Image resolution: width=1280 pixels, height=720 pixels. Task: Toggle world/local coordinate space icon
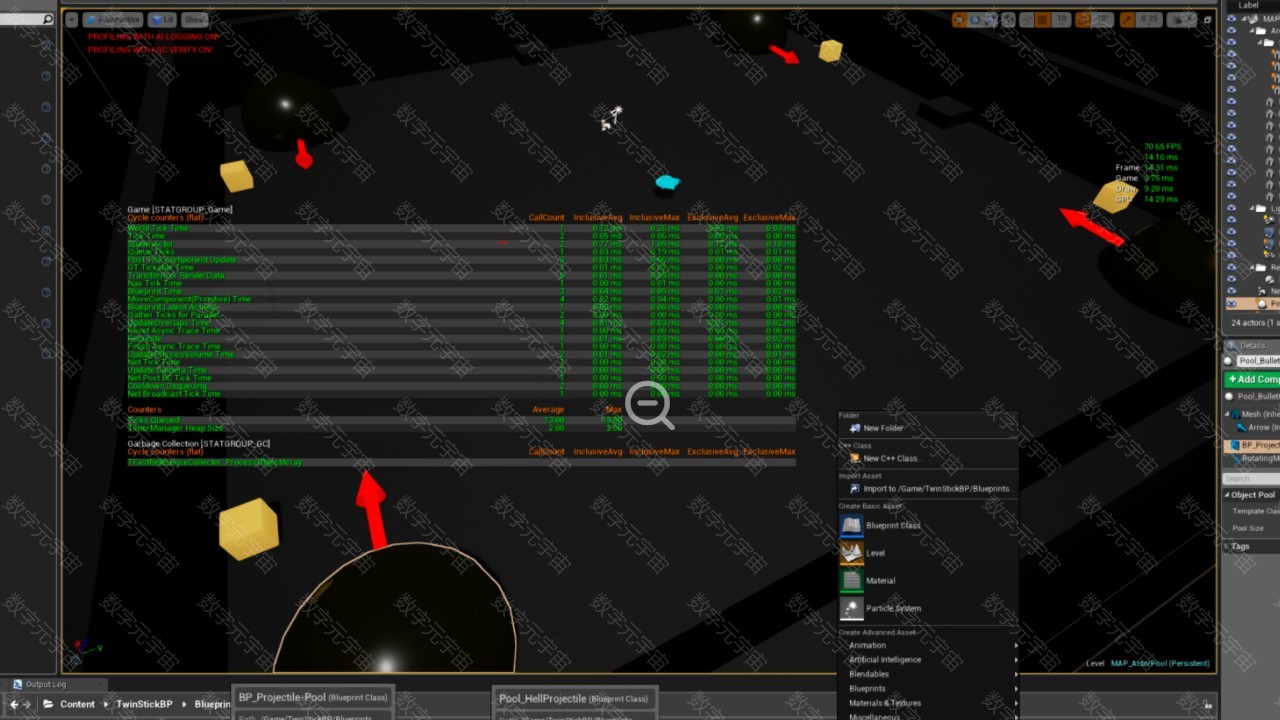click(1007, 19)
